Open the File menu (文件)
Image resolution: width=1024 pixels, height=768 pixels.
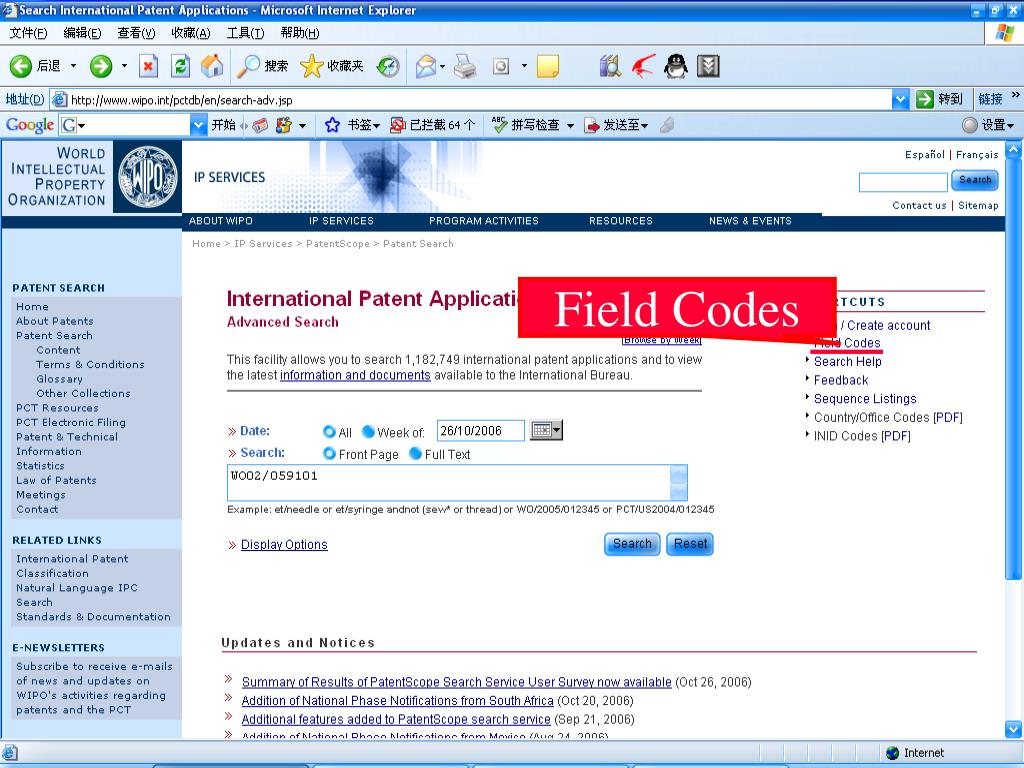(28, 33)
